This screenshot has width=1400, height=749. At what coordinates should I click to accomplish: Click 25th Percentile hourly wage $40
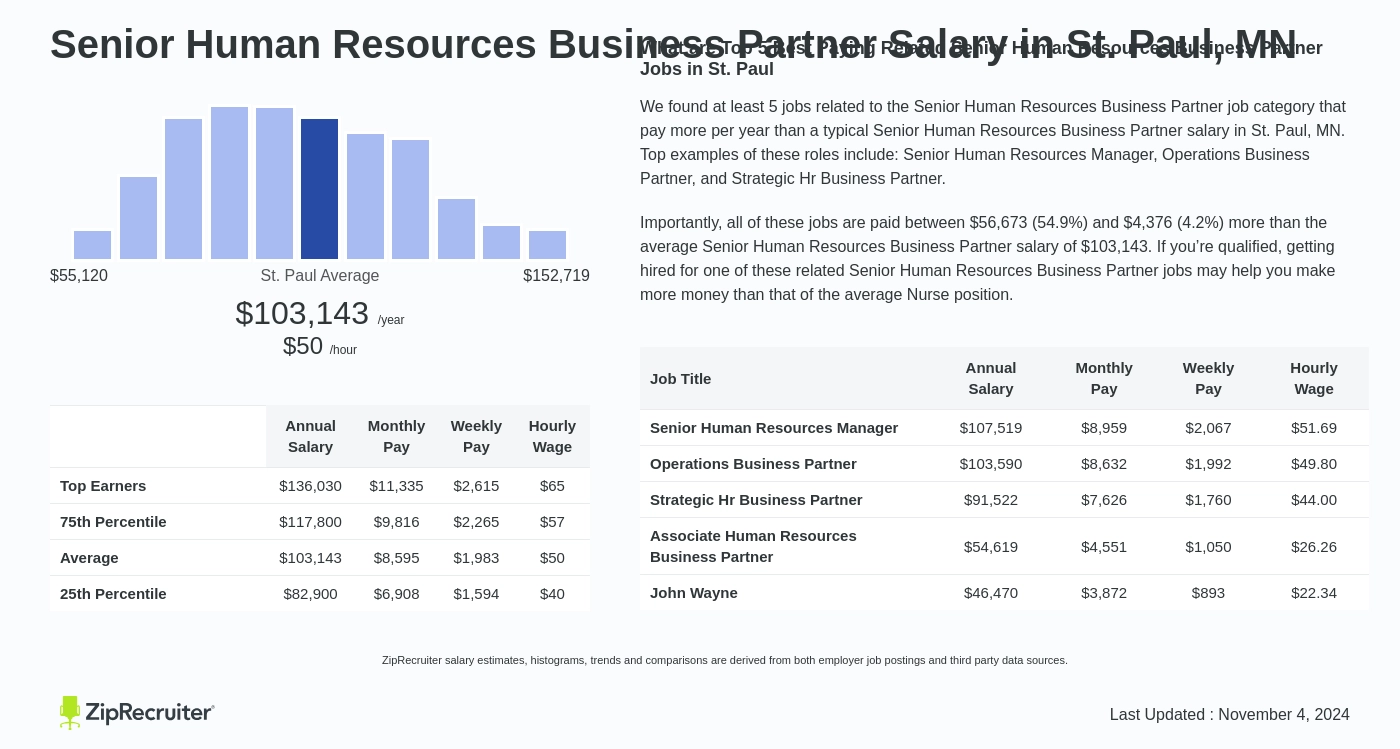point(552,594)
